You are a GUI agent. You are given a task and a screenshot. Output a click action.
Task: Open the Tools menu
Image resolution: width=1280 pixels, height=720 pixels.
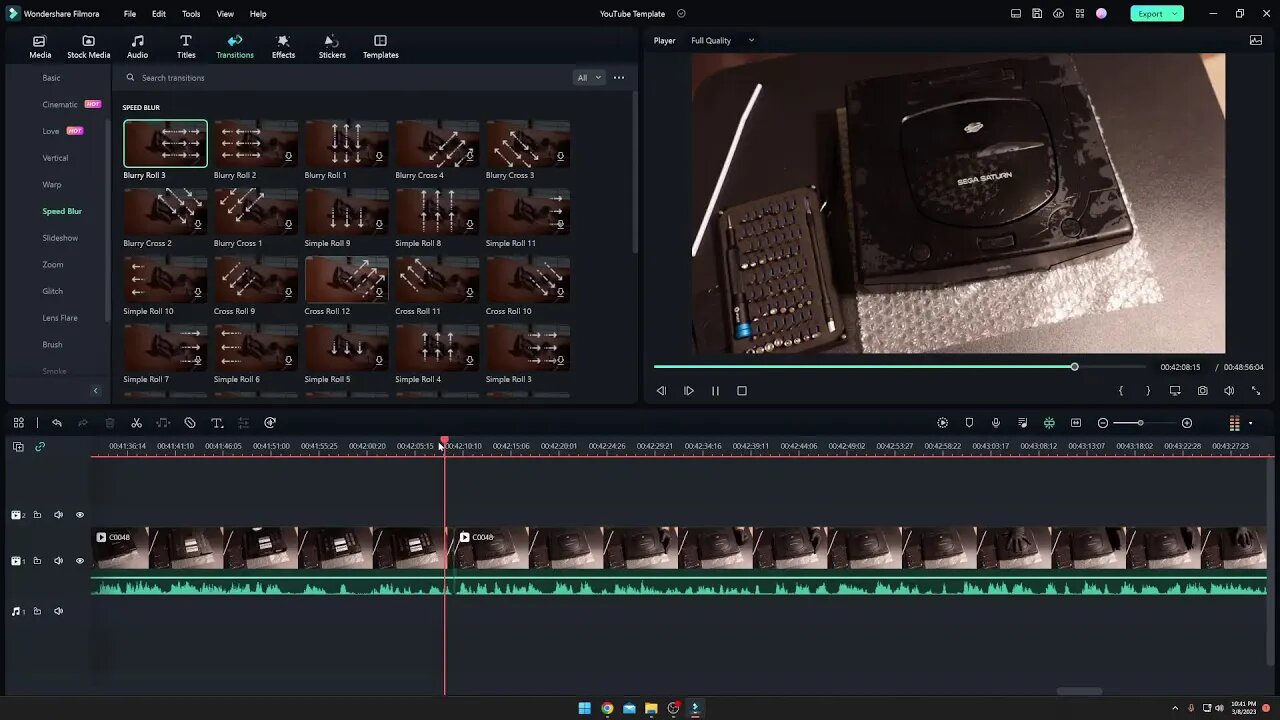pos(191,14)
